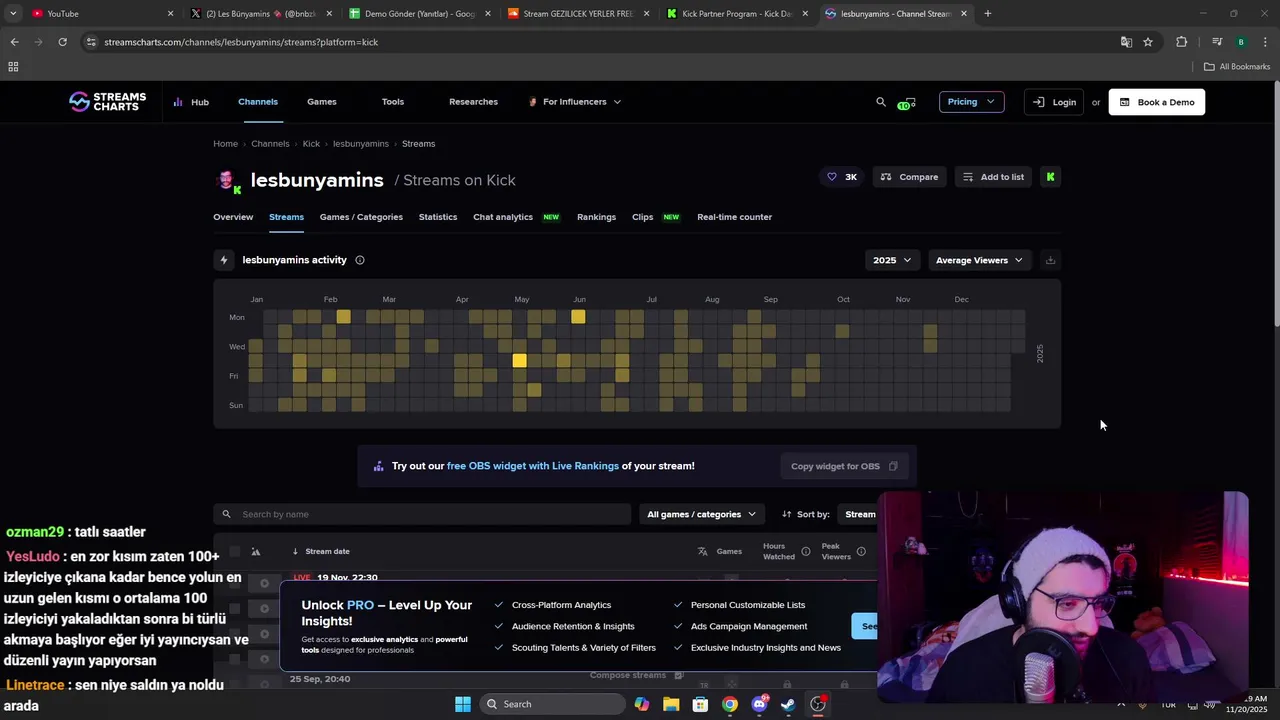Open the Channels menu item
1280x720 pixels.
point(258,102)
